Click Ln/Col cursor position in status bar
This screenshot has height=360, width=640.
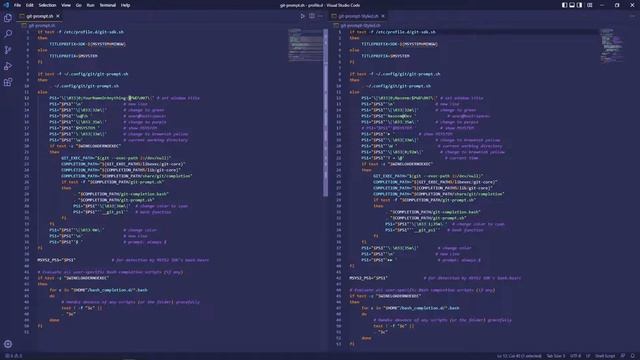click(519, 356)
